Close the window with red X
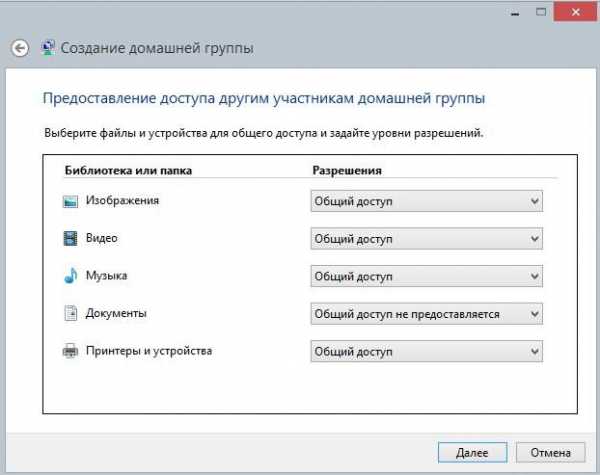The height and width of the screenshot is (475, 600). (x=575, y=13)
